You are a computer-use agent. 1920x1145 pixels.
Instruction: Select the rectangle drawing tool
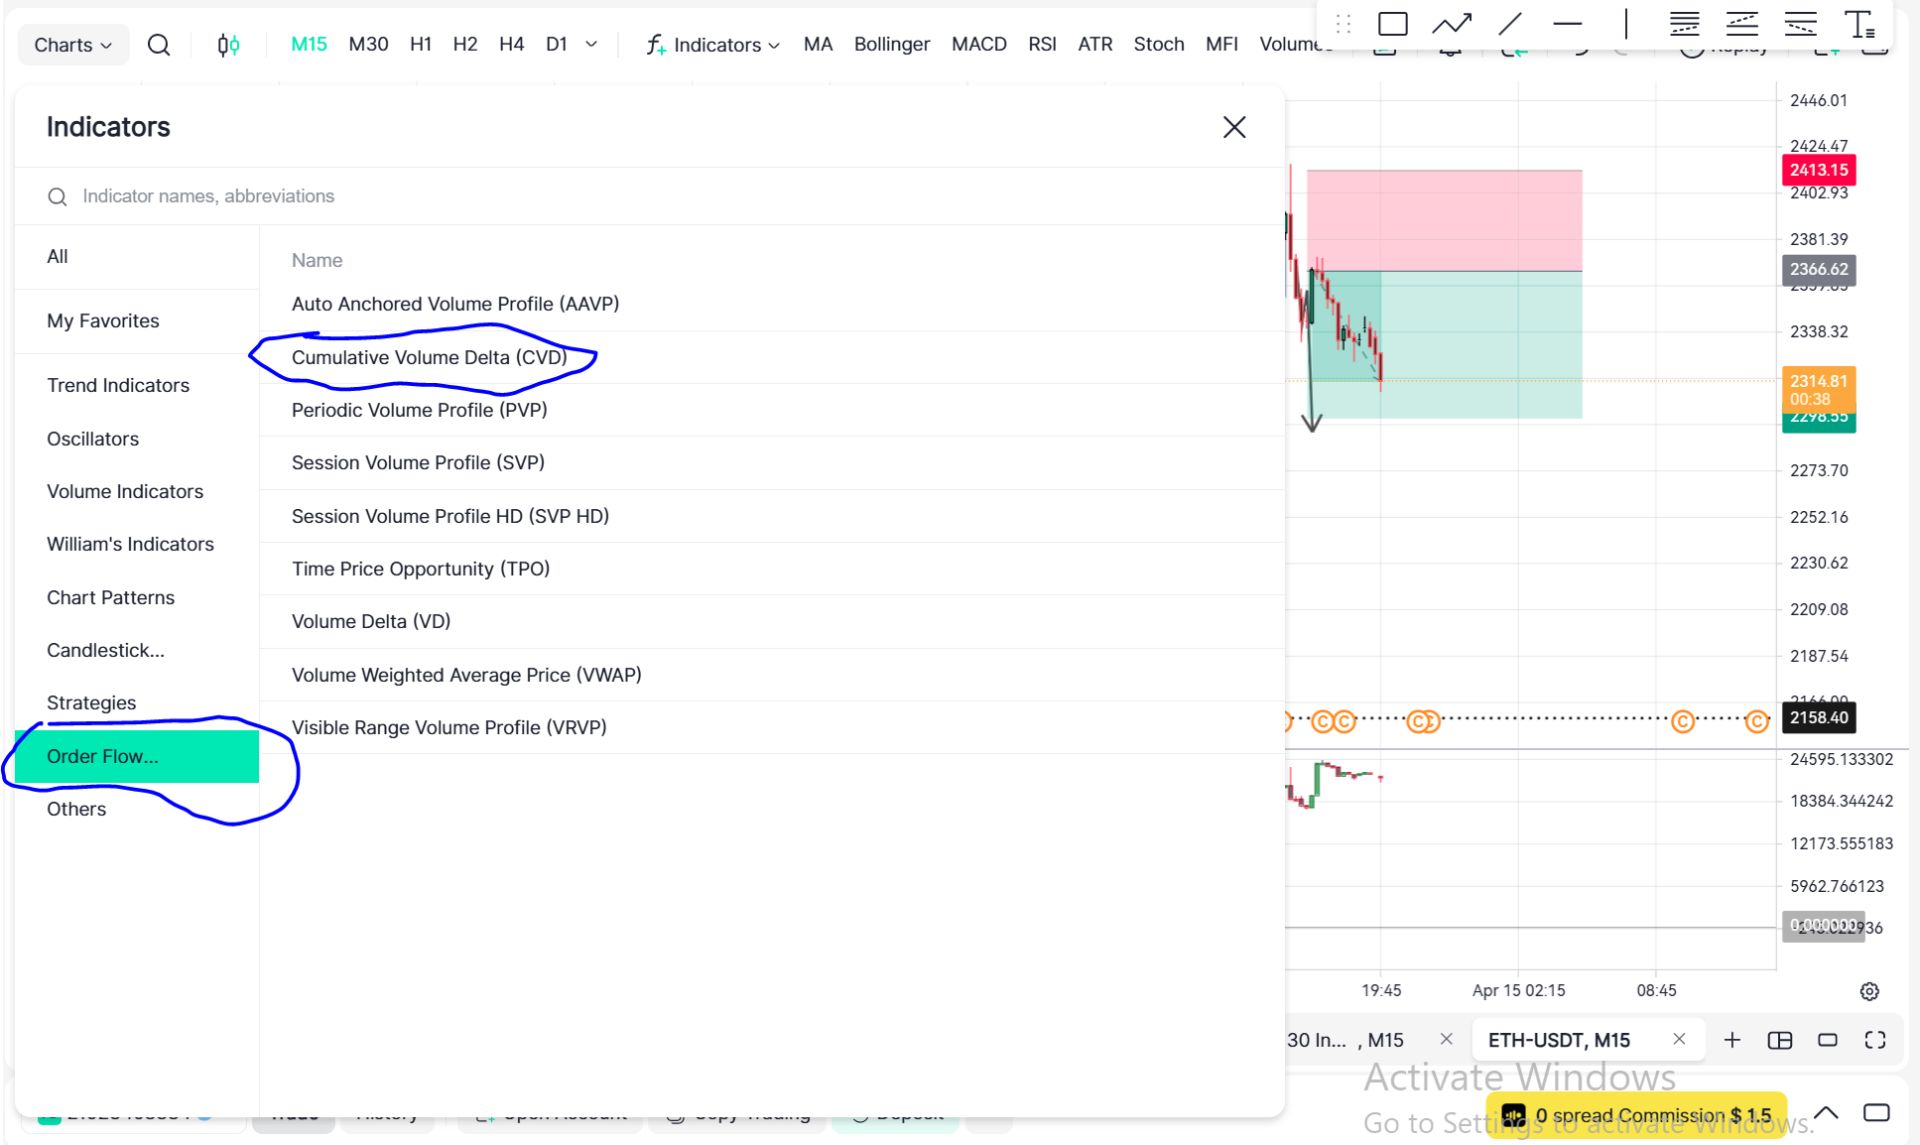point(1392,24)
